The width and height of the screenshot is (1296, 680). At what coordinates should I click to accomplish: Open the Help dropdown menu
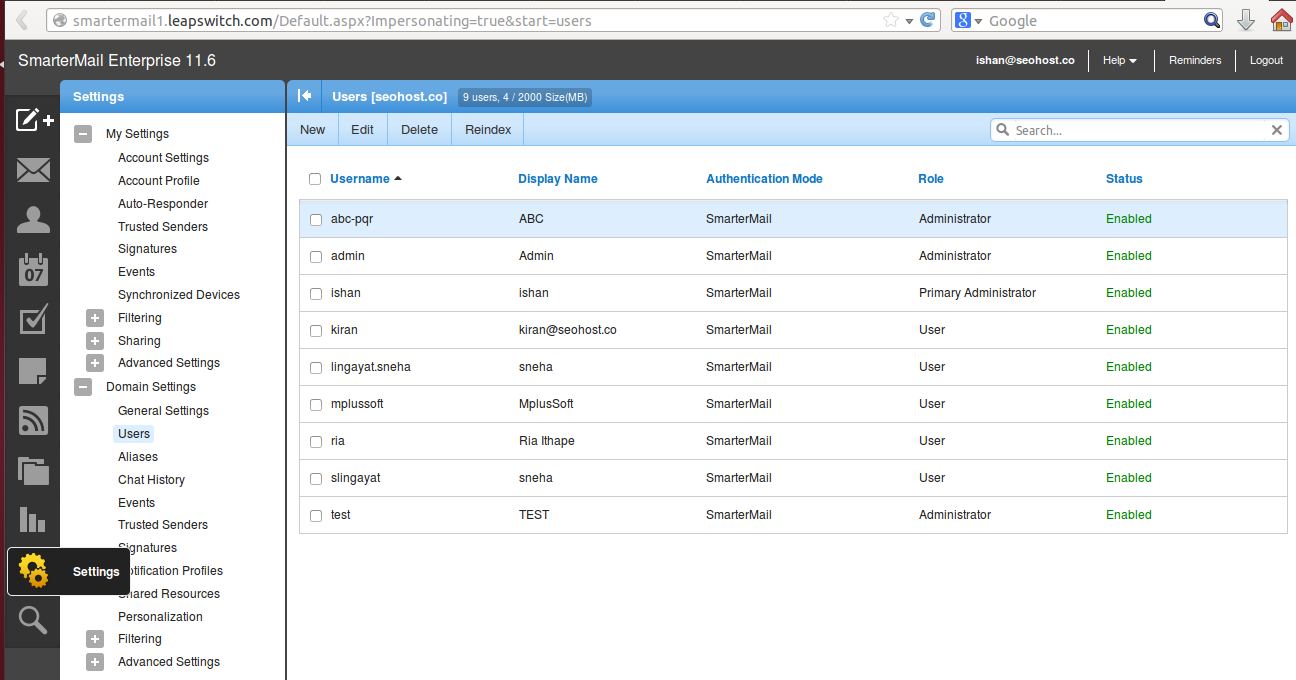coord(1120,60)
